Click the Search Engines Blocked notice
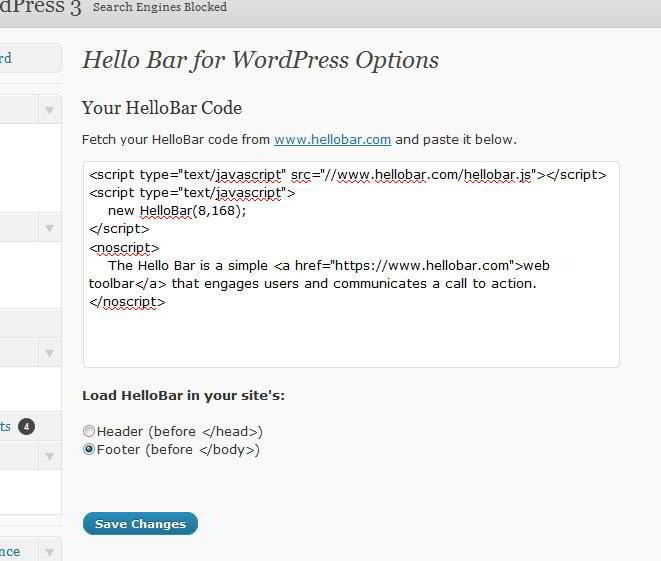 [160, 7]
